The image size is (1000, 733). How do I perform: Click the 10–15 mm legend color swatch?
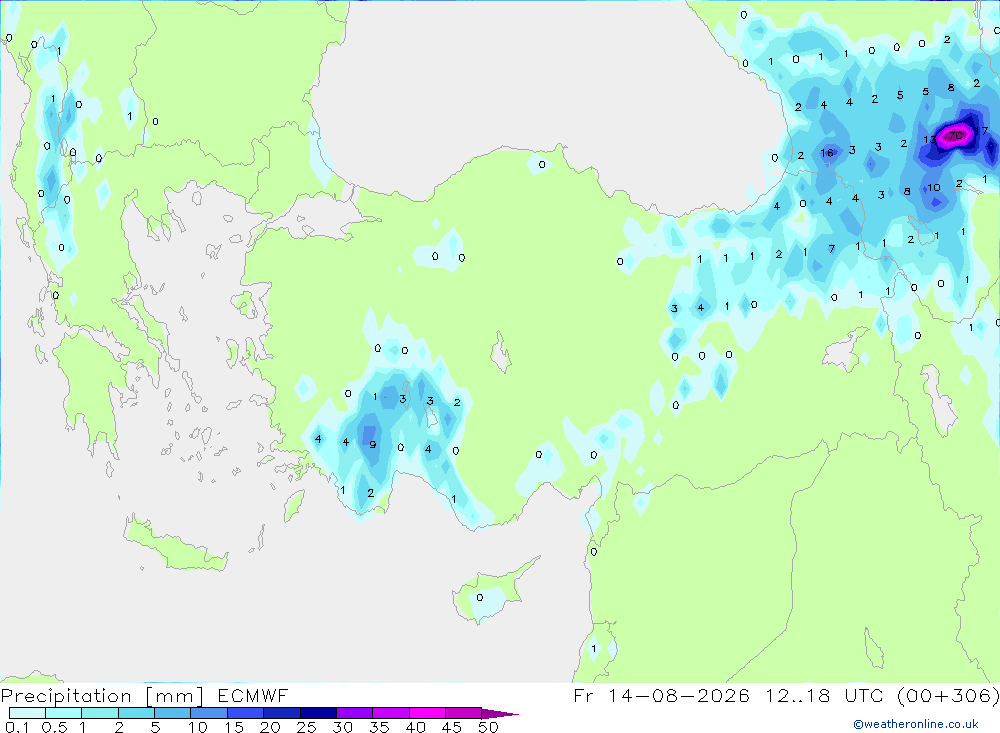click(209, 713)
